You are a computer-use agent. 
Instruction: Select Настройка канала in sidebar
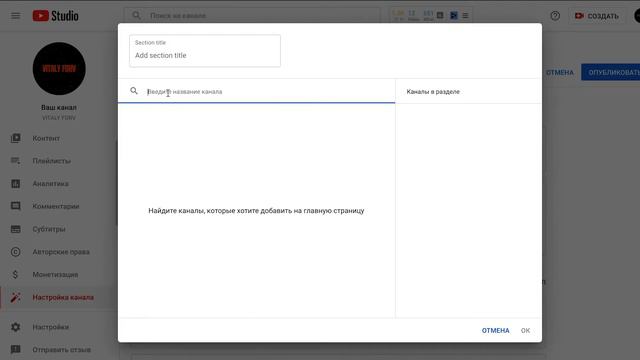tap(63, 298)
